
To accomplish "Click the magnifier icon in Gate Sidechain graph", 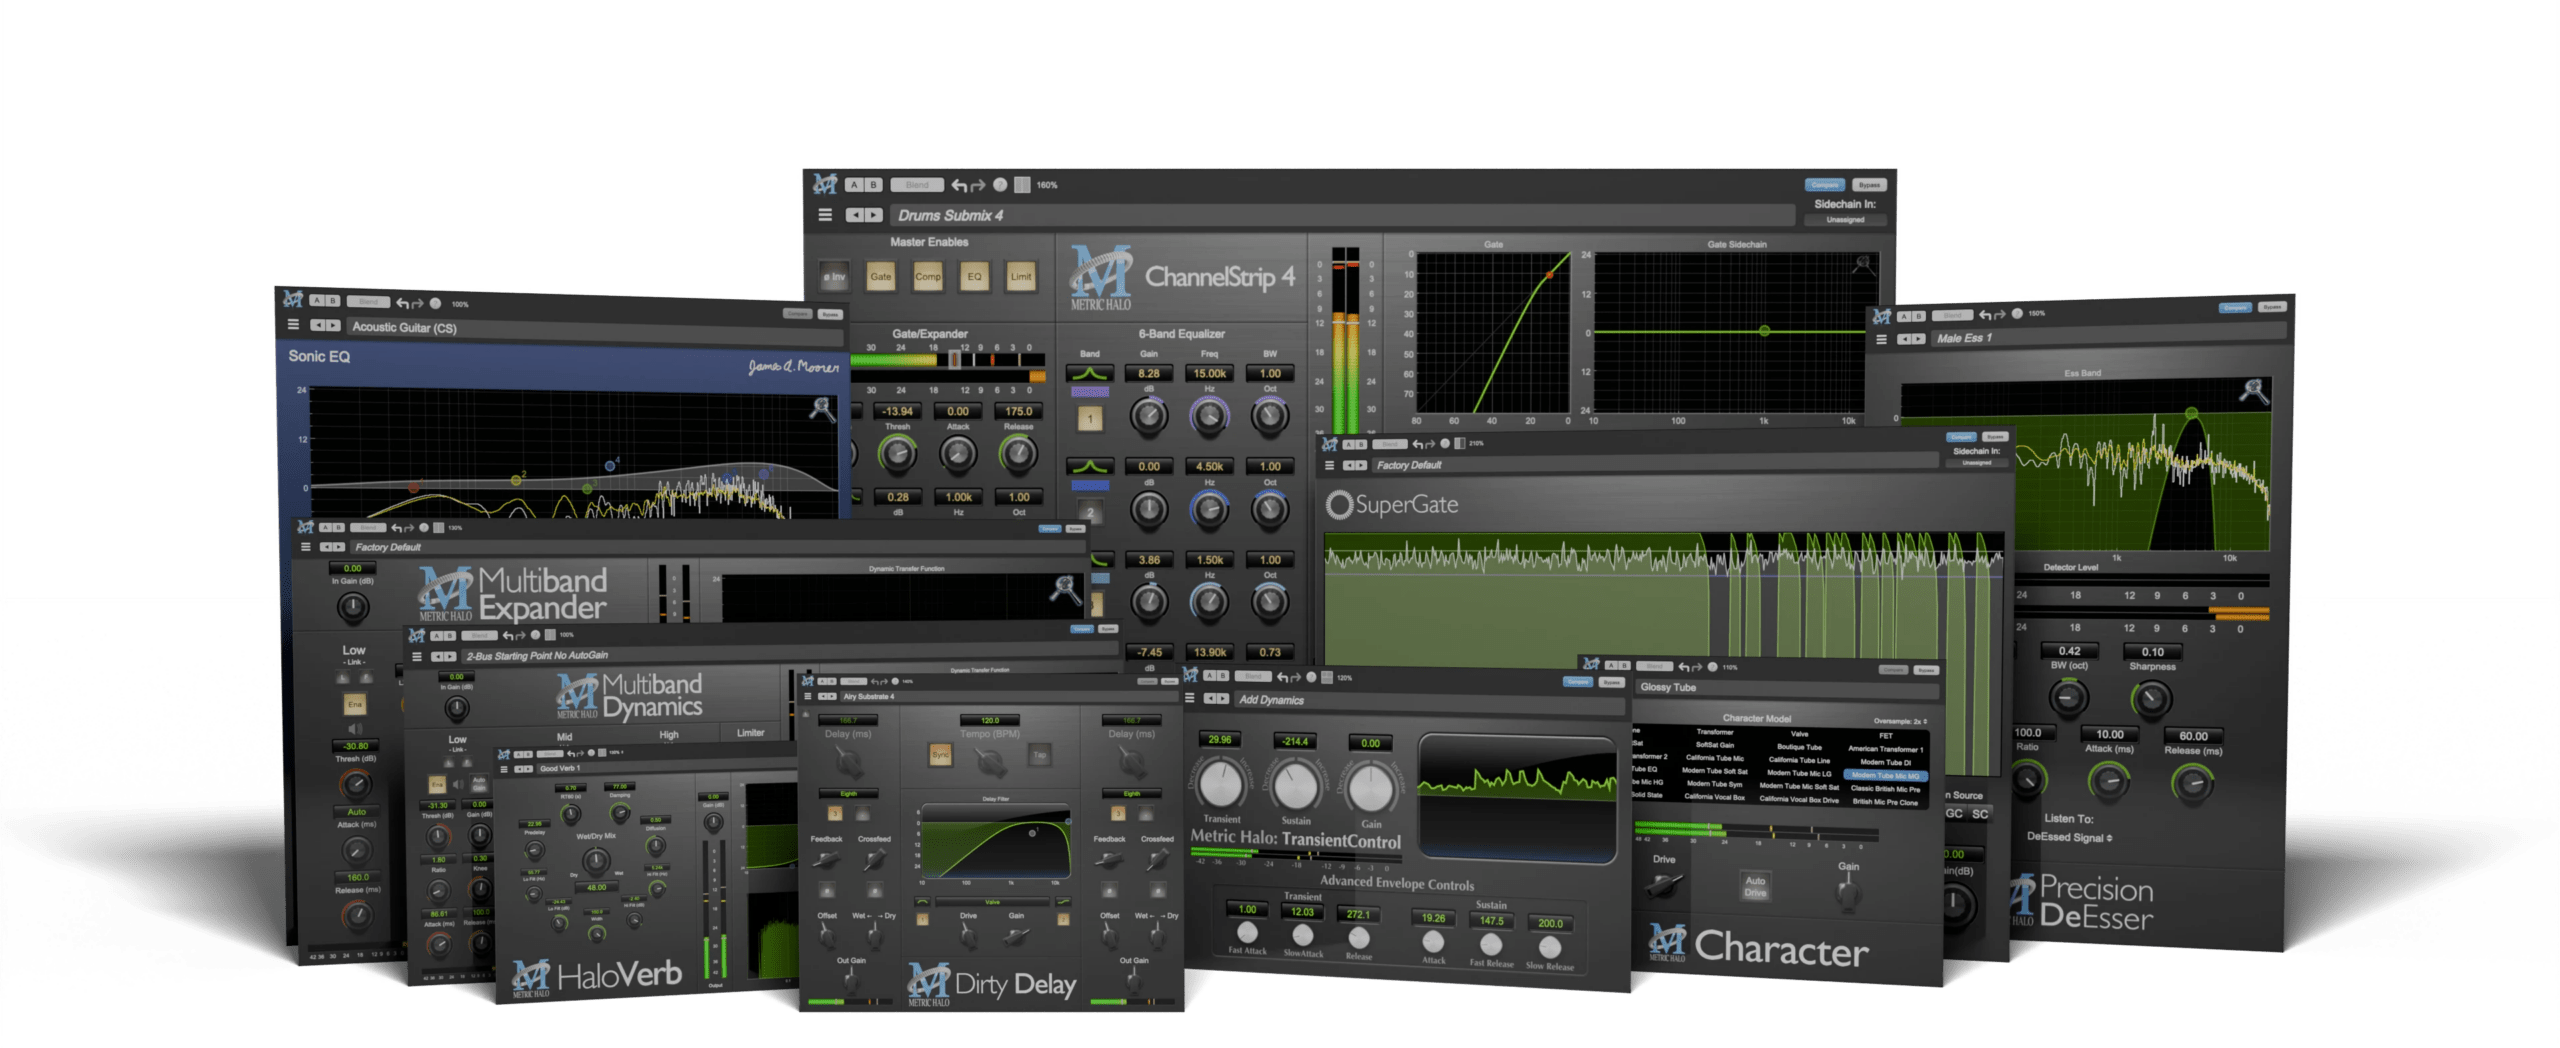I will pyautogui.click(x=1864, y=264).
